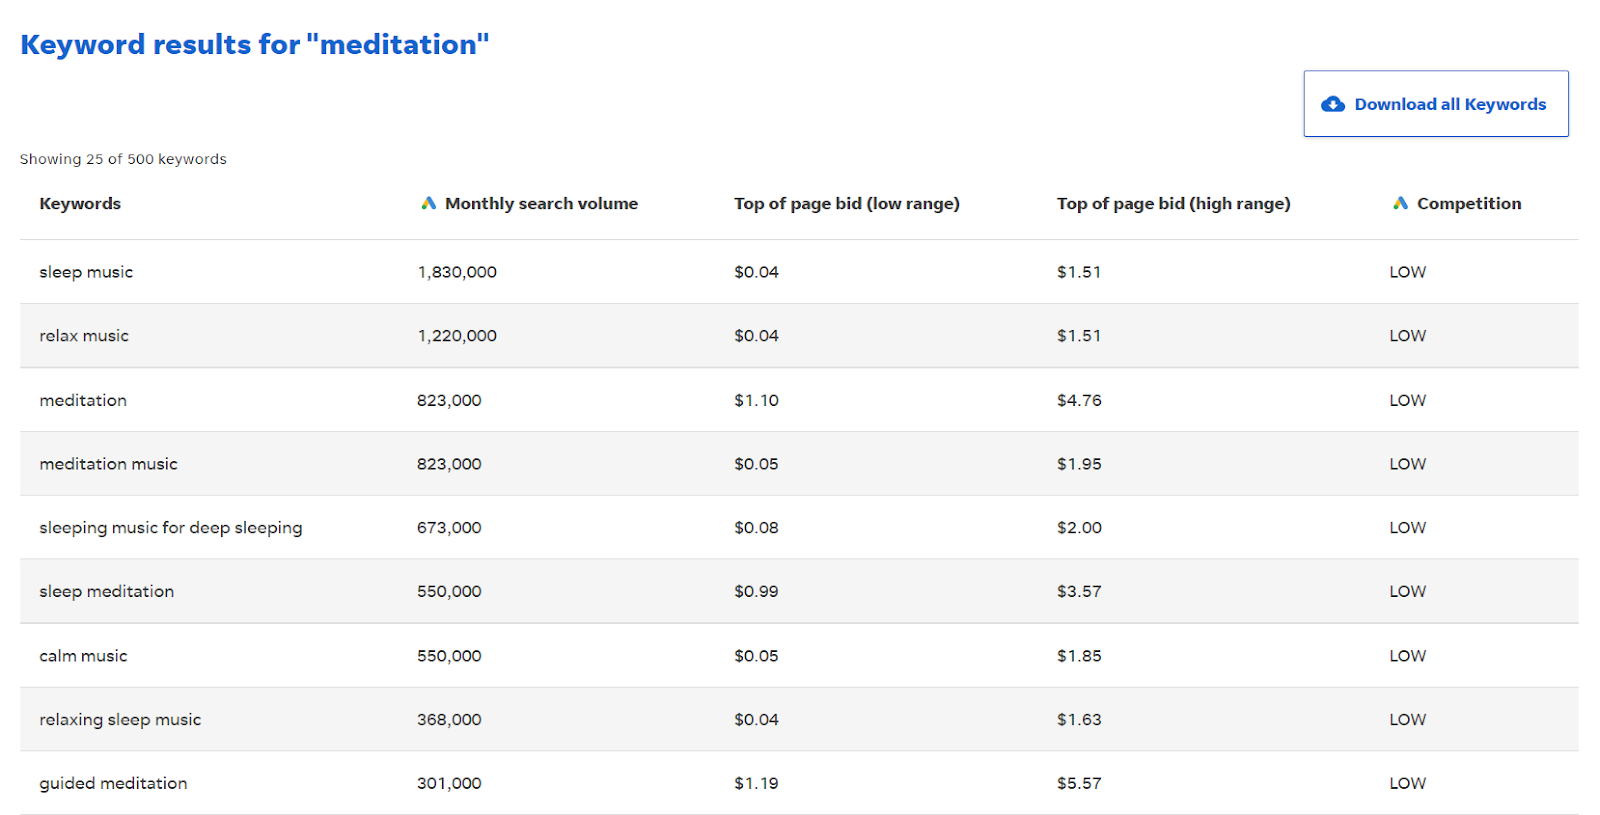Click the 823,000 volume in the meditation music row
This screenshot has width=1600, height=815.
click(449, 464)
